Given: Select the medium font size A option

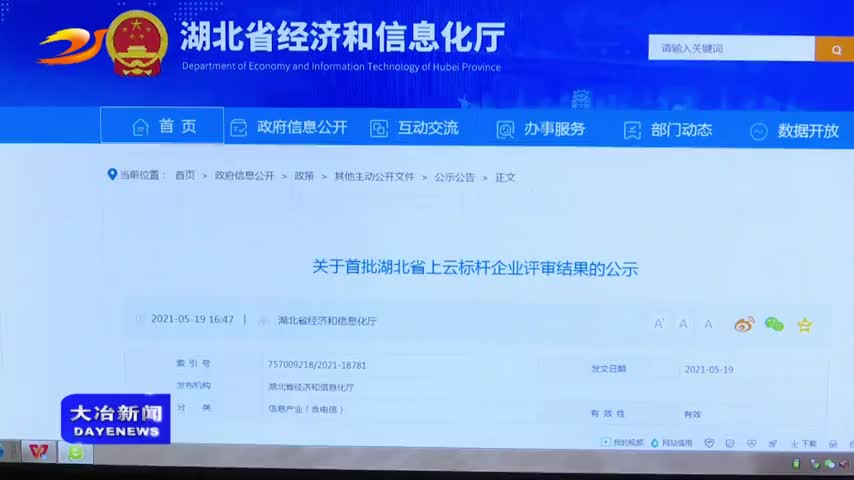Looking at the screenshot, I should coord(684,323).
